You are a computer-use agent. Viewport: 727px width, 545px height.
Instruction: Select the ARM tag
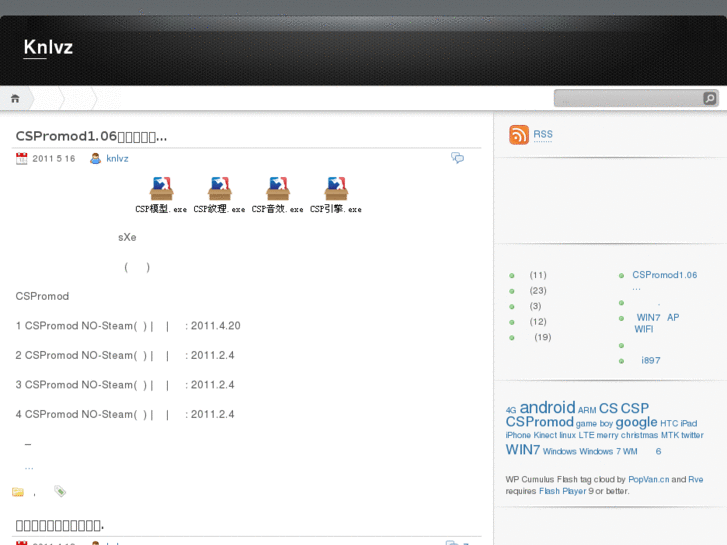[x=587, y=410]
